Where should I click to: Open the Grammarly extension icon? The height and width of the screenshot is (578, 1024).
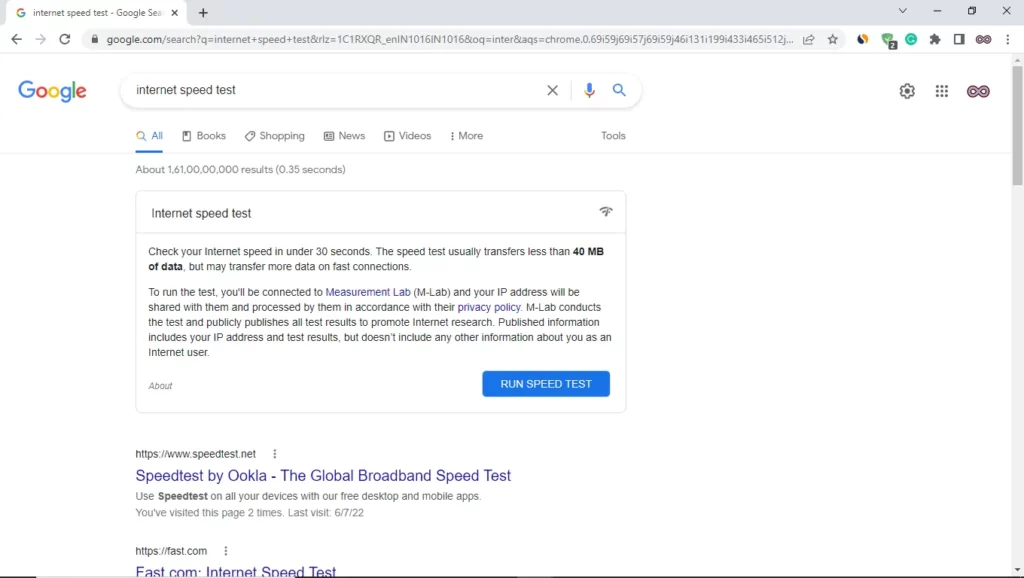point(911,39)
